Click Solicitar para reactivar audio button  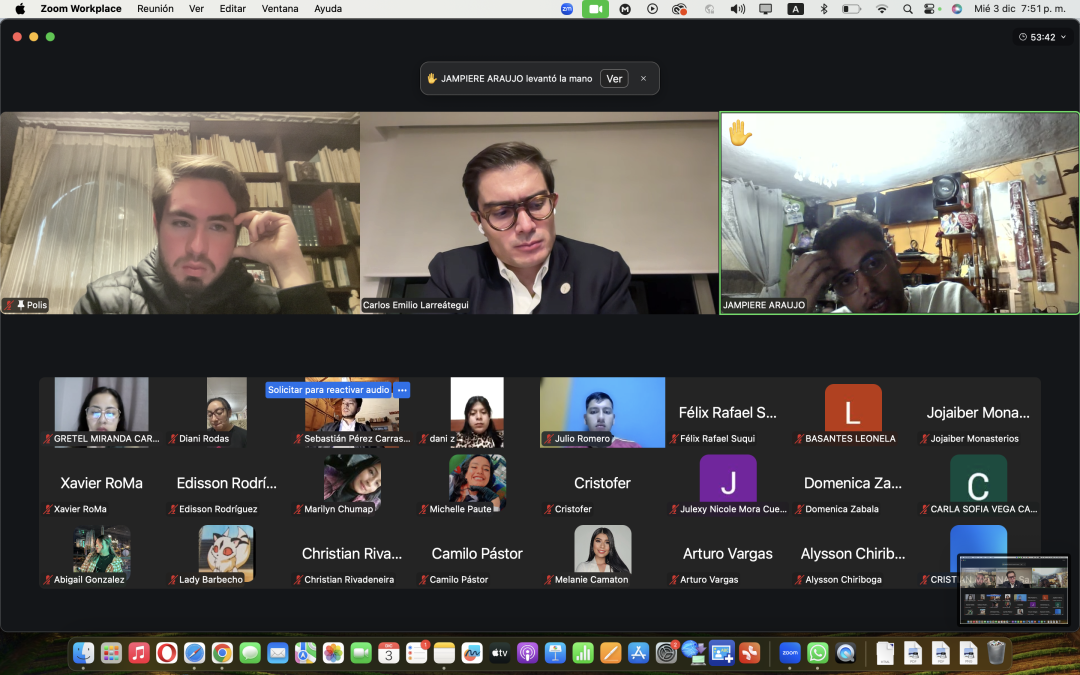328,390
